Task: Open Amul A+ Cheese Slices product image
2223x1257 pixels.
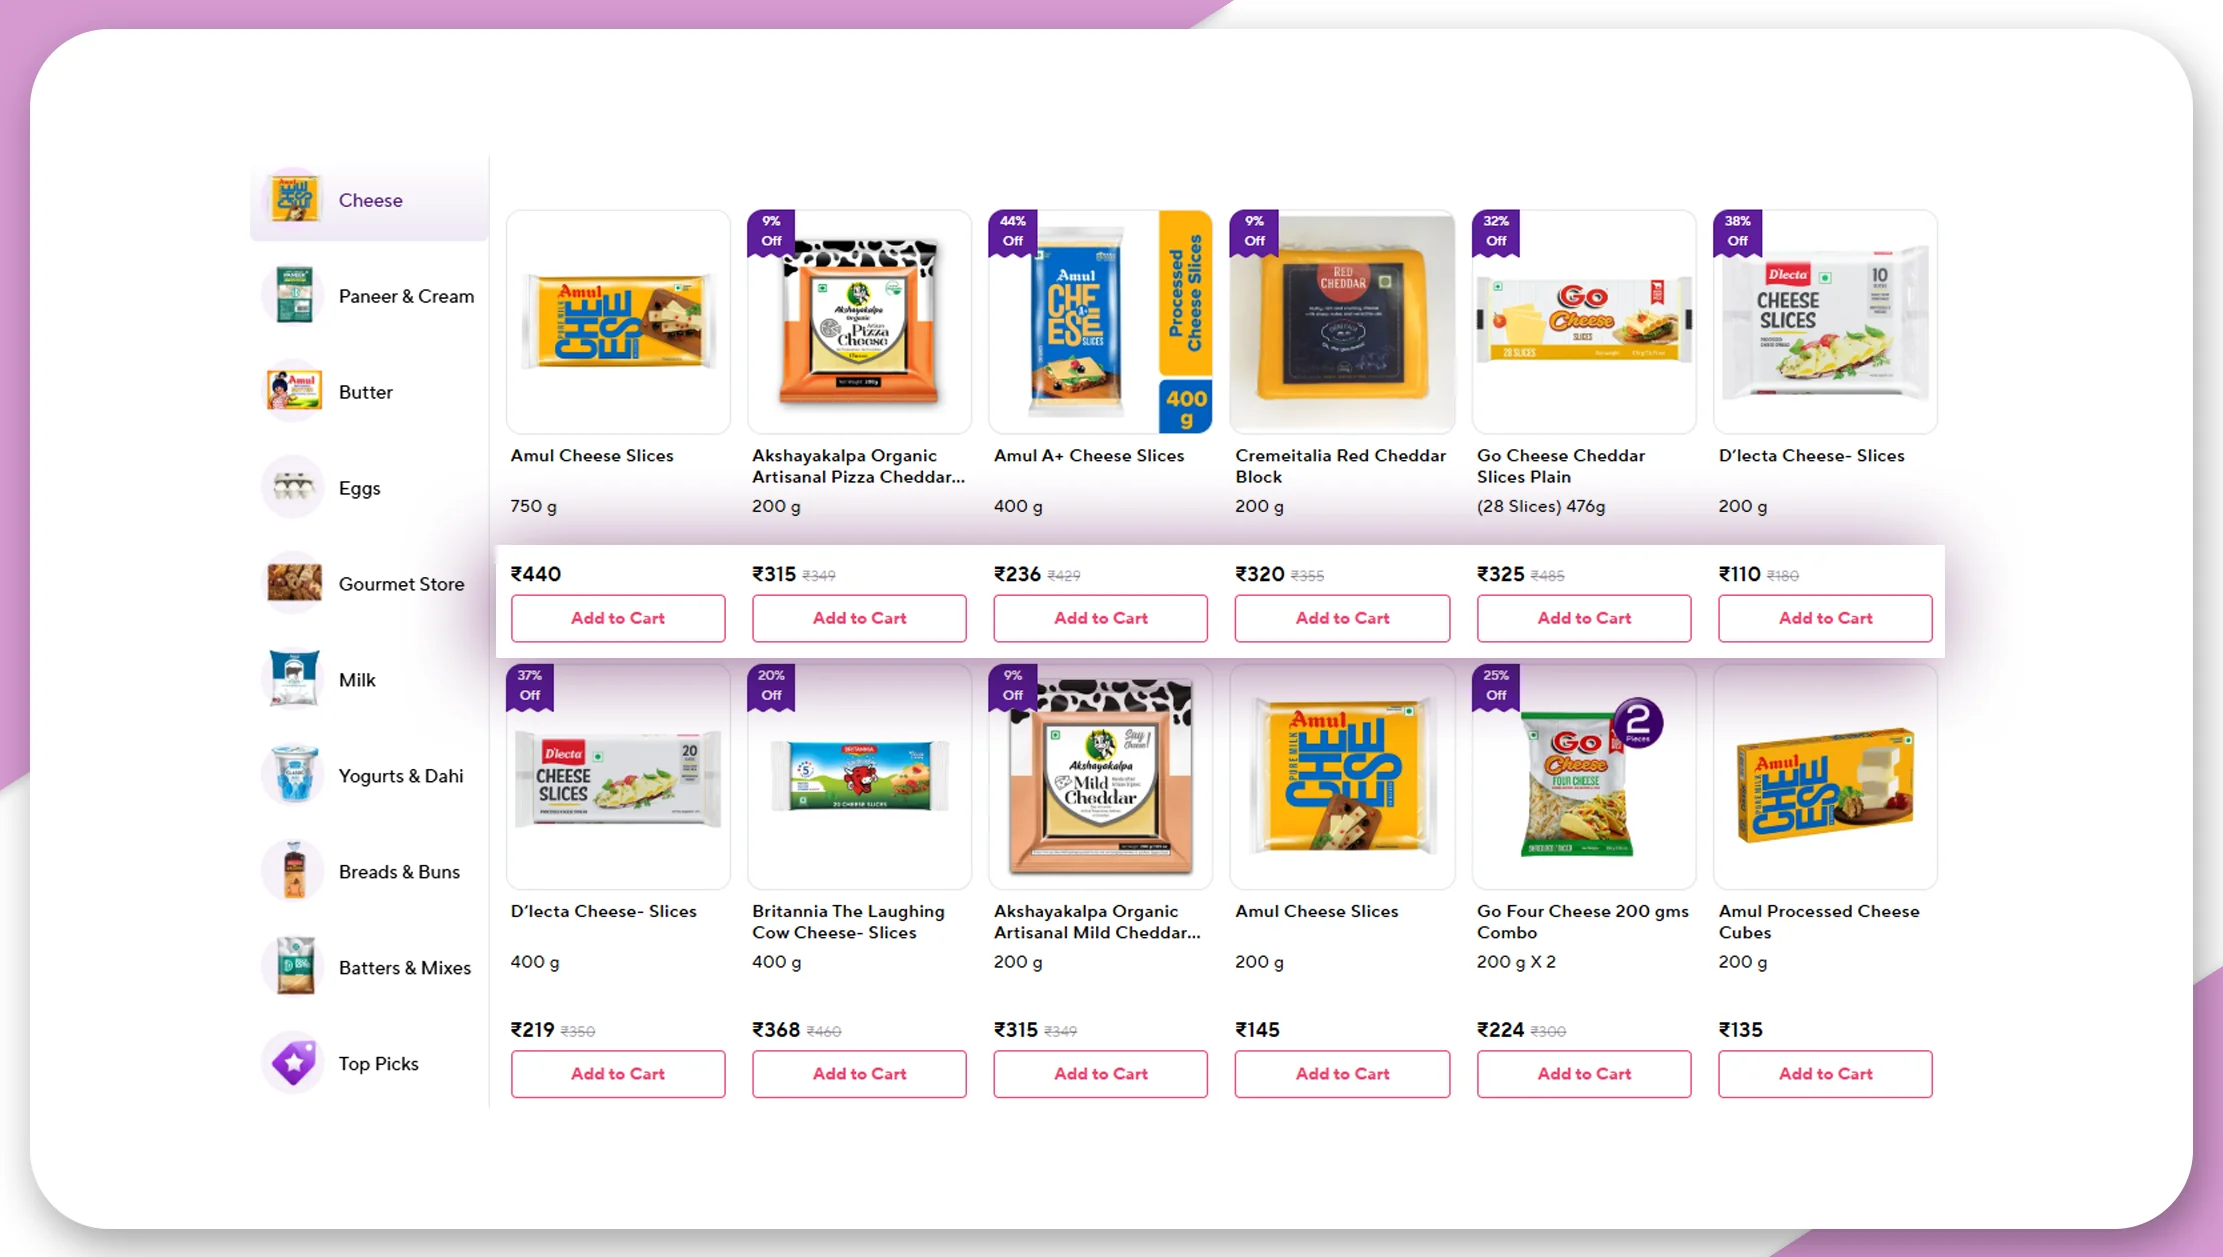Action: tap(1100, 322)
